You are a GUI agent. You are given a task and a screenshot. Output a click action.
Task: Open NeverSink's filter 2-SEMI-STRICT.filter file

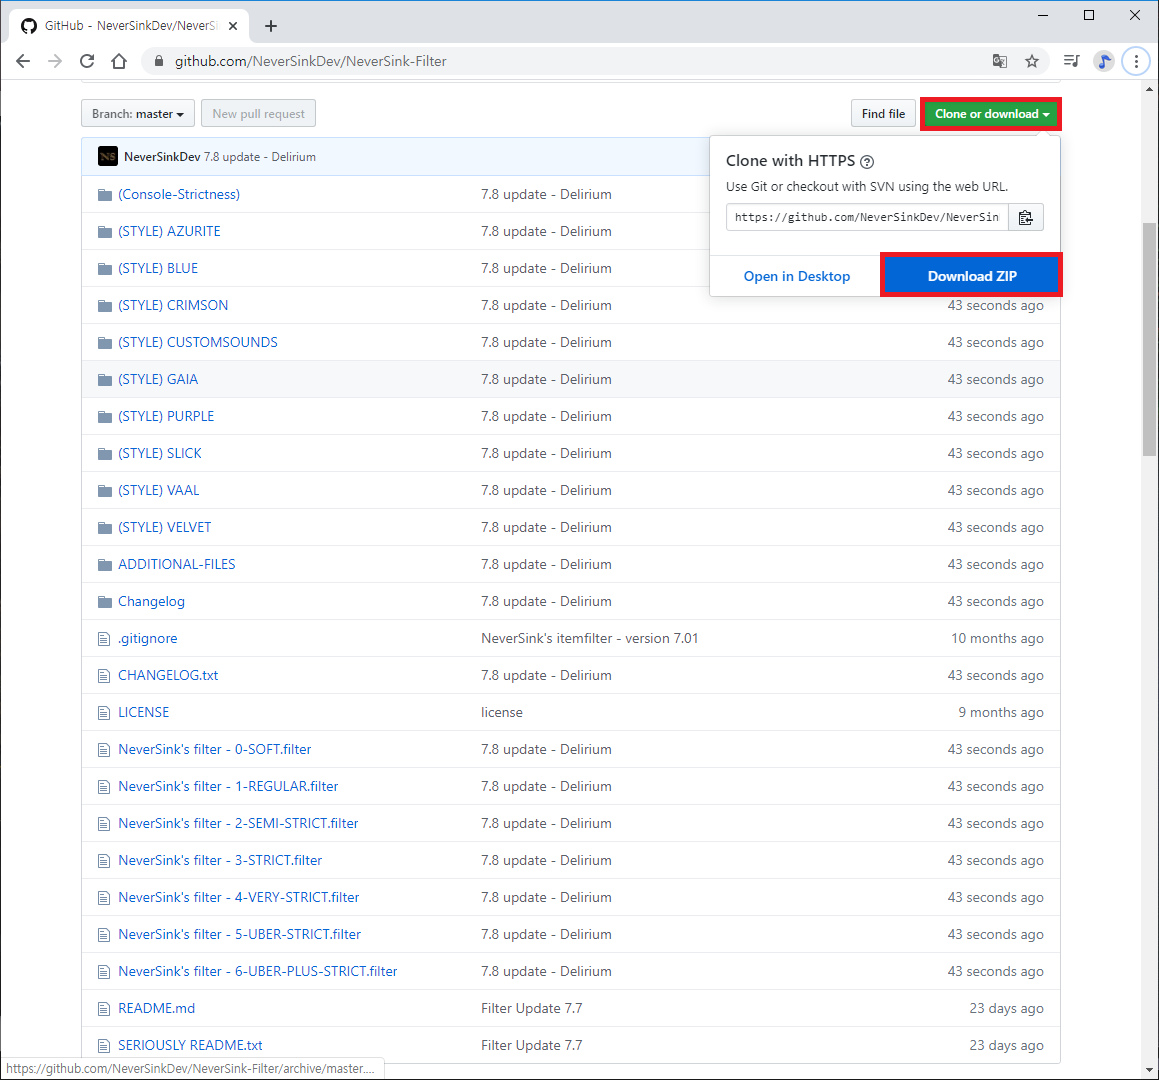pos(238,823)
